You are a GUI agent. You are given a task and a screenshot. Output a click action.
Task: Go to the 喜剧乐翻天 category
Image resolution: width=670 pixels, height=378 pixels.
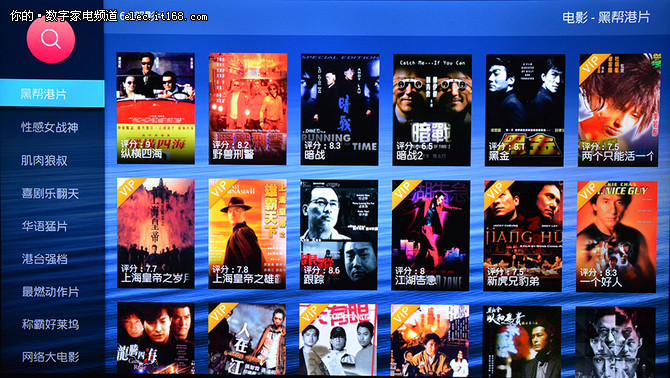click(50, 193)
